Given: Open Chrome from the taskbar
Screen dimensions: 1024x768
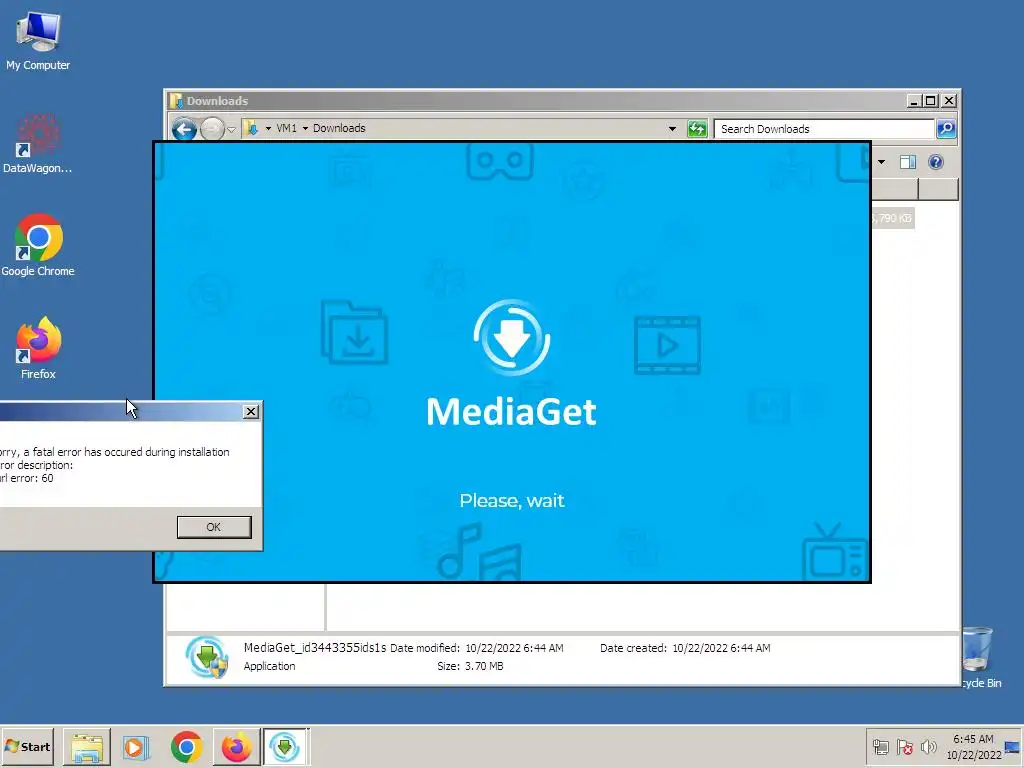Looking at the screenshot, I should point(186,747).
